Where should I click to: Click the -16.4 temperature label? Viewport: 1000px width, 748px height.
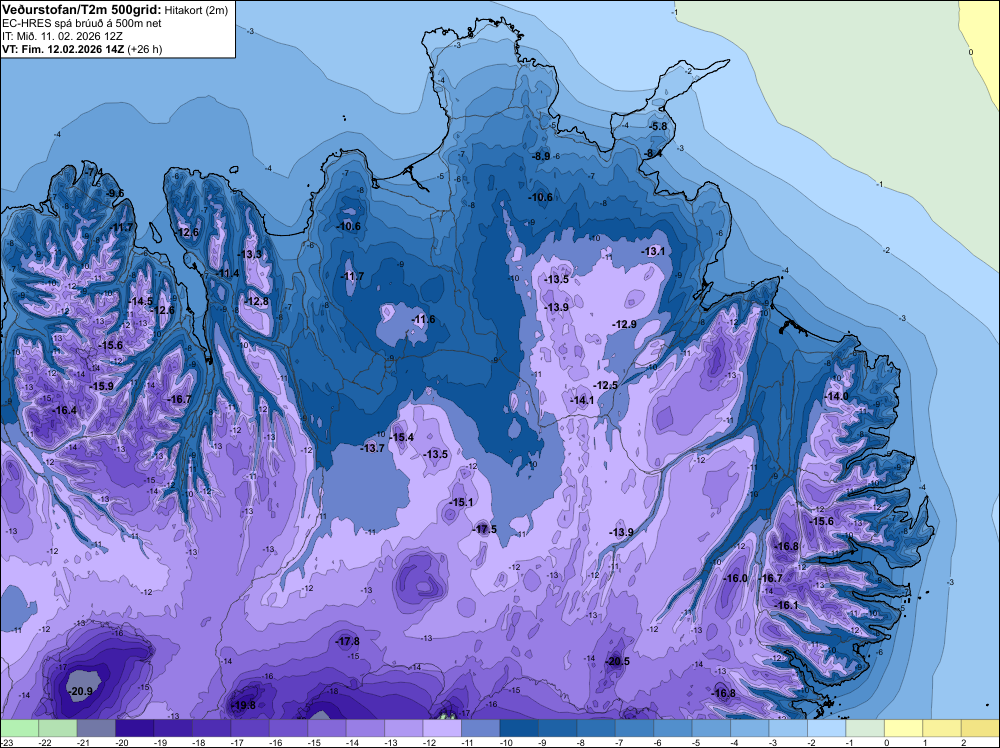(64, 411)
